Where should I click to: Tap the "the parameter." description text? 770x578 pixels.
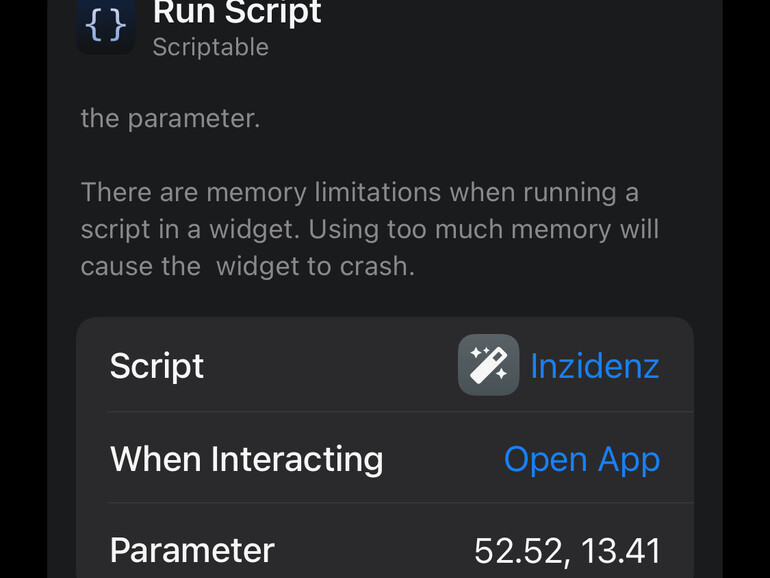[x=170, y=118]
